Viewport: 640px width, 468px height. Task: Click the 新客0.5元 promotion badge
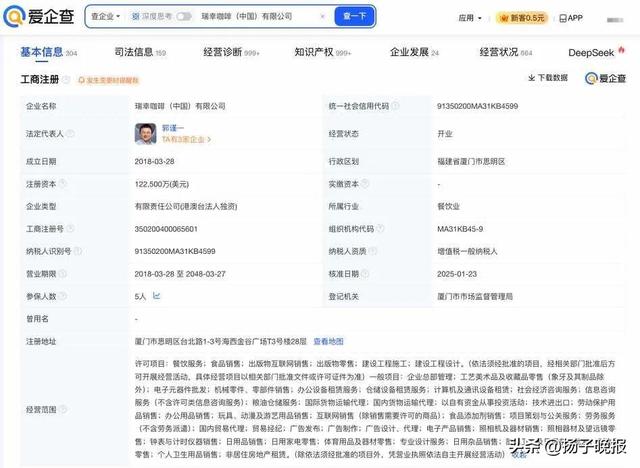tap(522, 18)
